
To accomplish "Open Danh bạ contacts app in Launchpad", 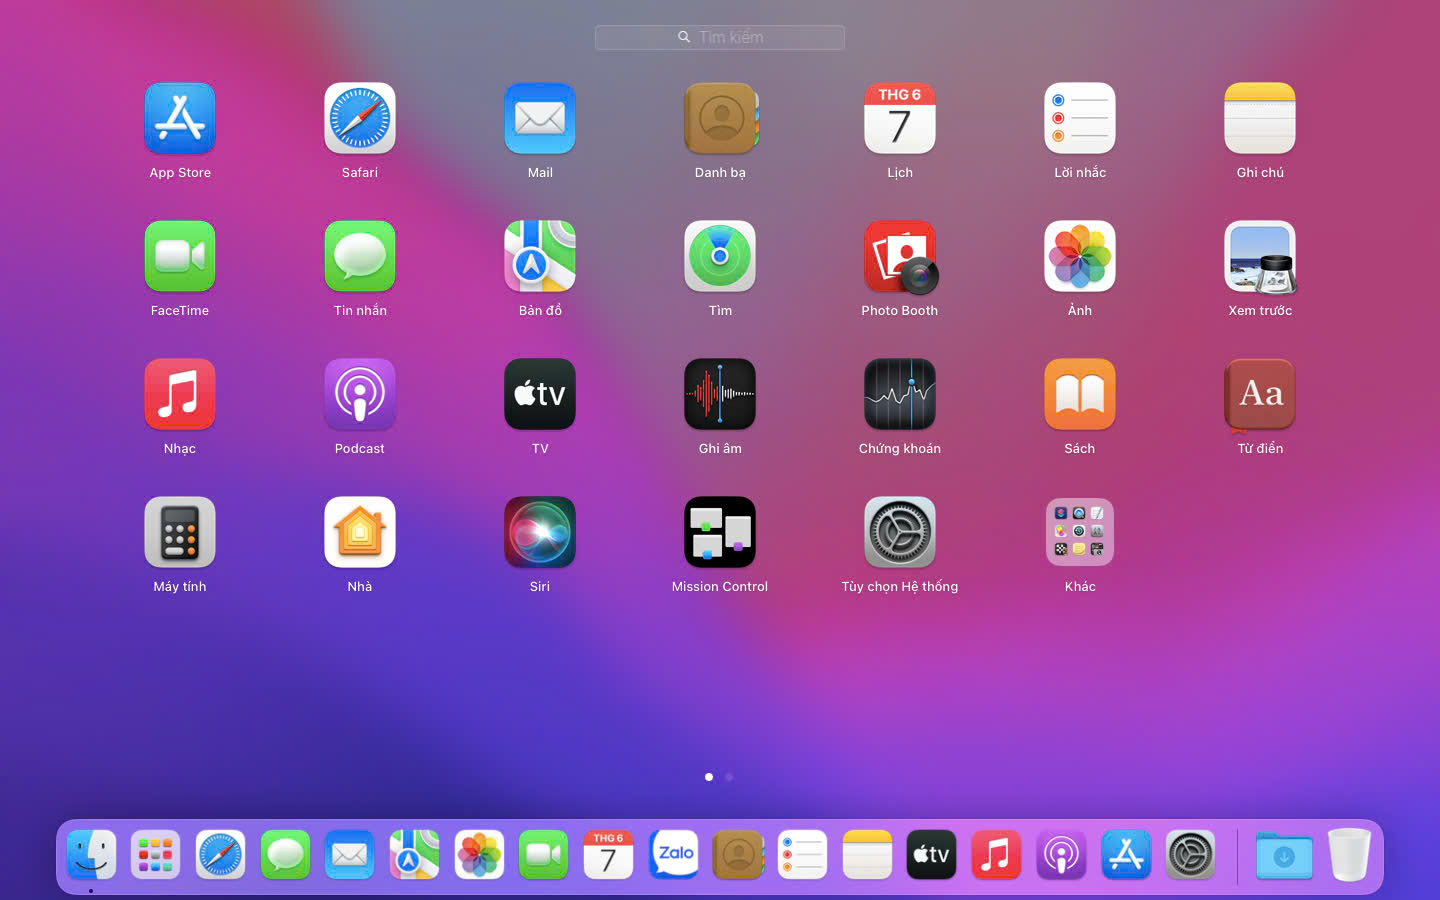I will coord(720,119).
